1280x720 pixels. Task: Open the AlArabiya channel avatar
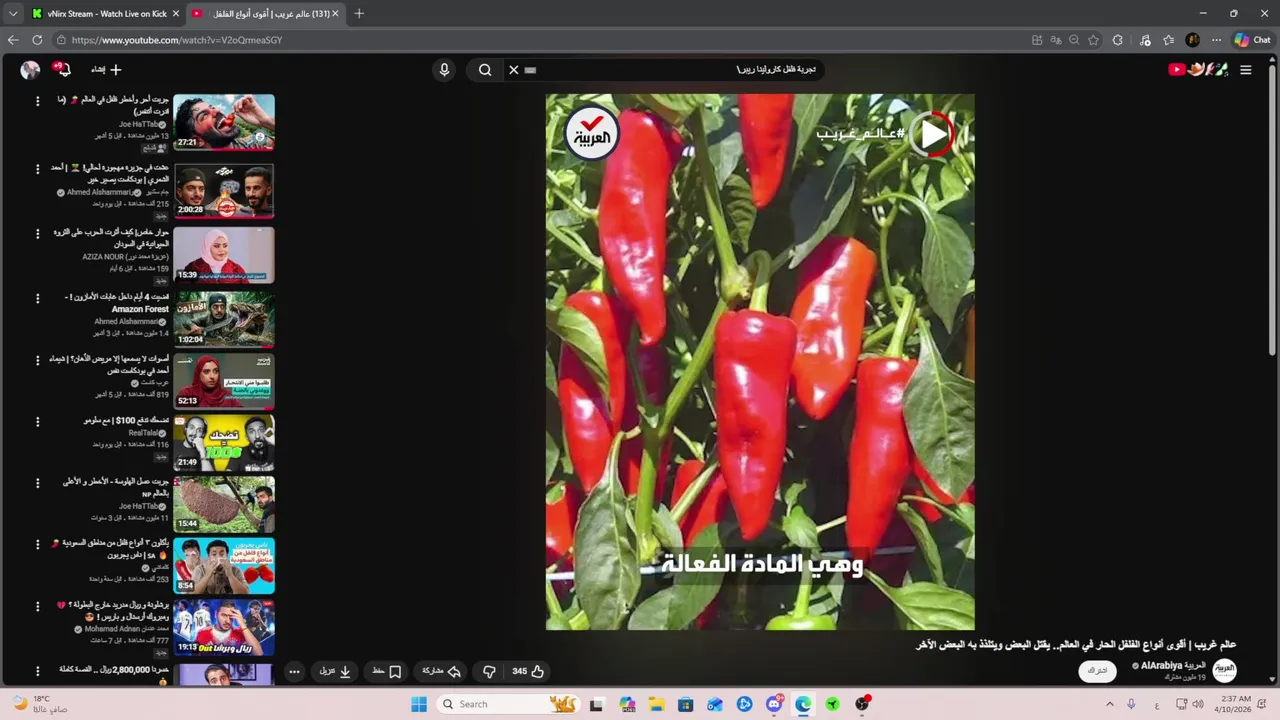tap(1224, 671)
